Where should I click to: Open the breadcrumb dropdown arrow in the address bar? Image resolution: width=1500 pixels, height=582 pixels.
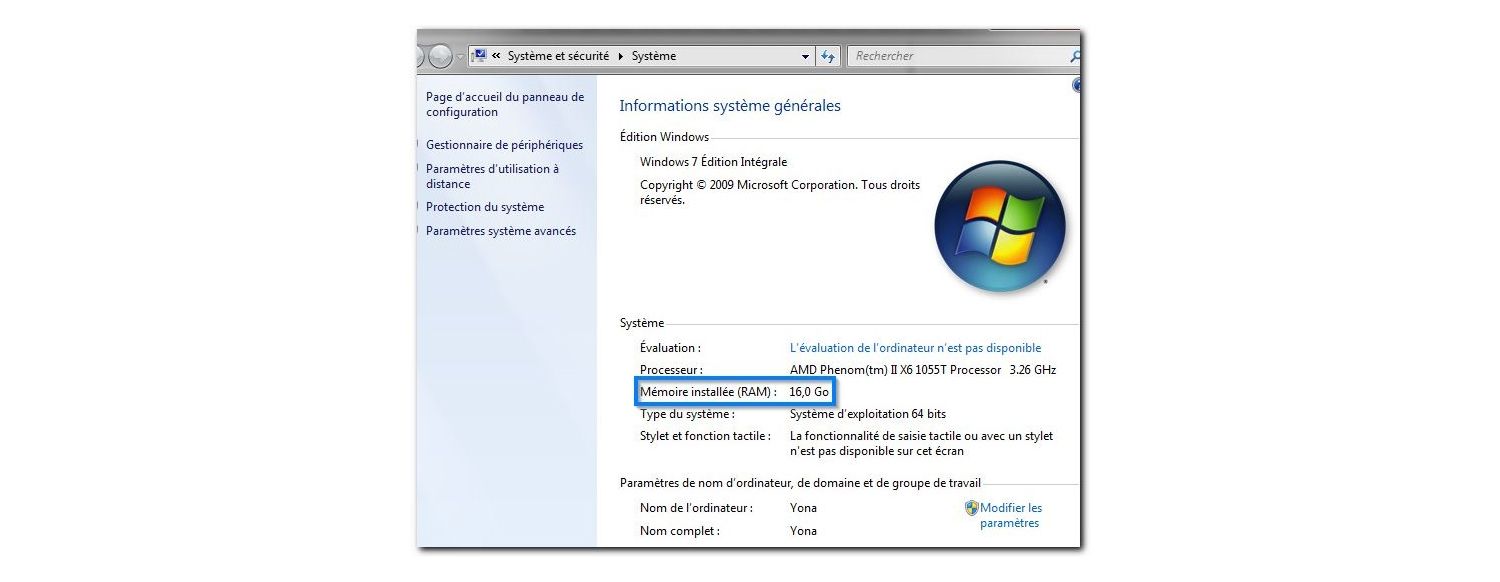(x=805, y=56)
